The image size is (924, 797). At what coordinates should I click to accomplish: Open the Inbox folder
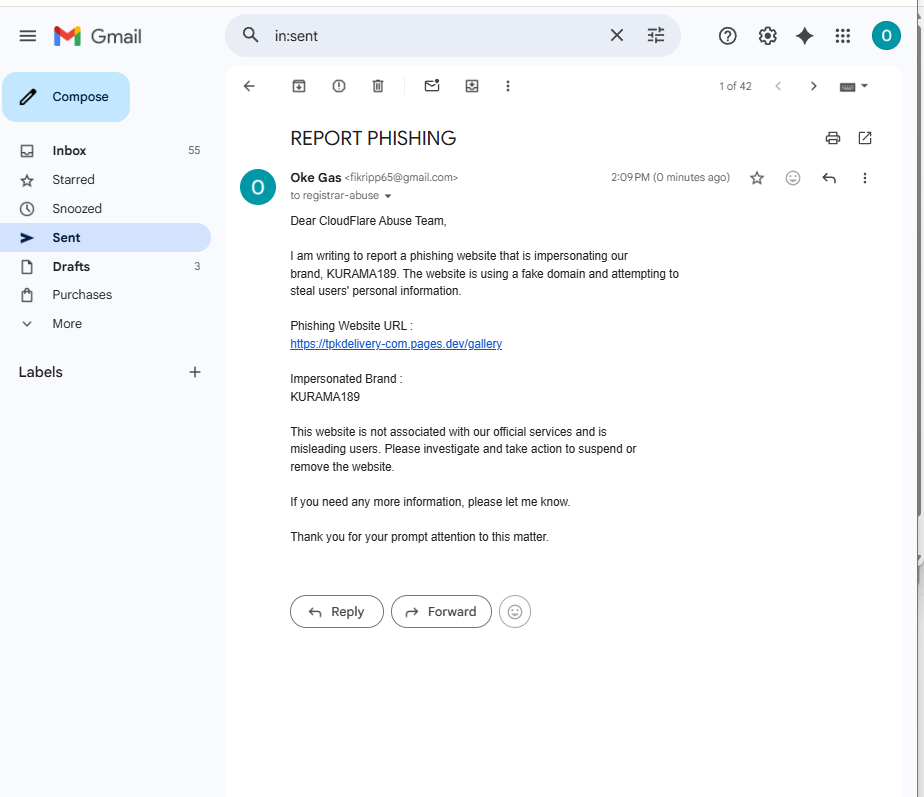(105, 150)
